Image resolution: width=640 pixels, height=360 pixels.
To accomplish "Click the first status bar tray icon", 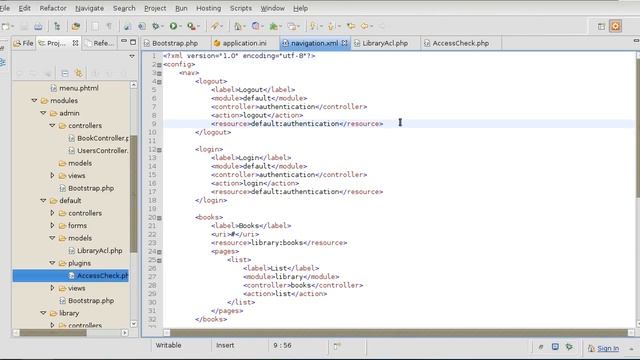I will coord(540,347).
